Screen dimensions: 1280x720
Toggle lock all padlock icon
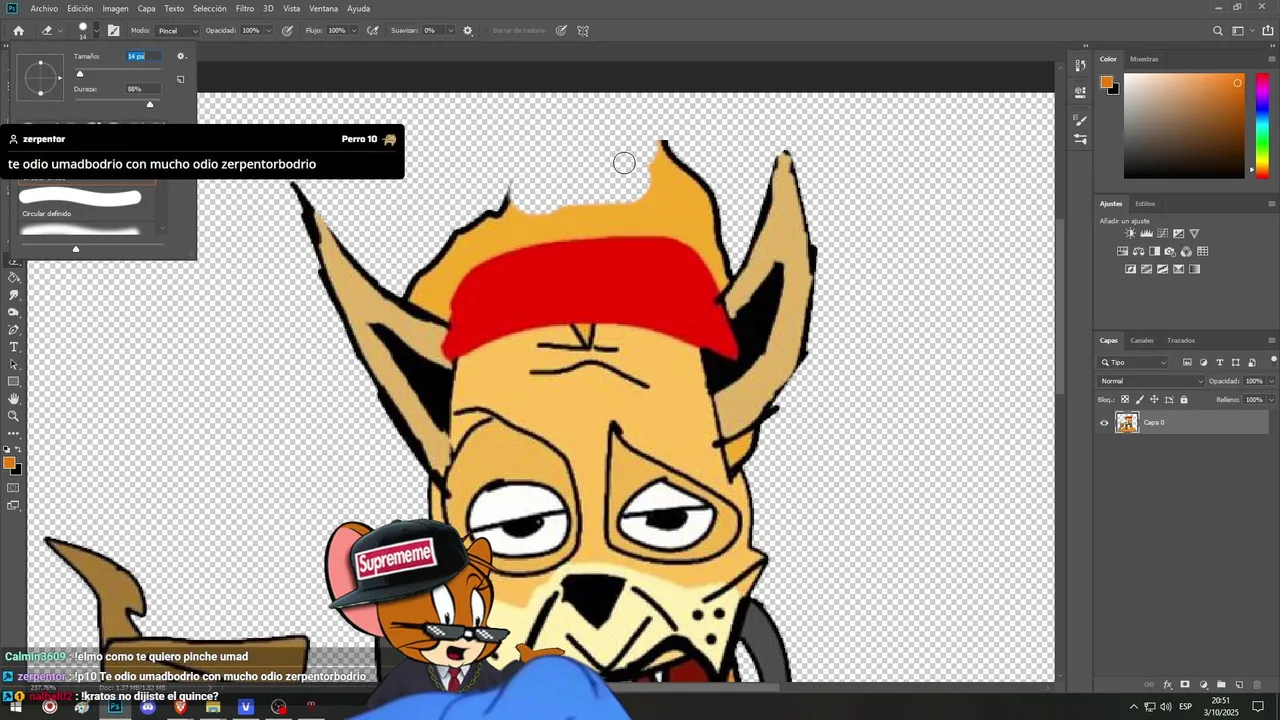coord(1184,400)
